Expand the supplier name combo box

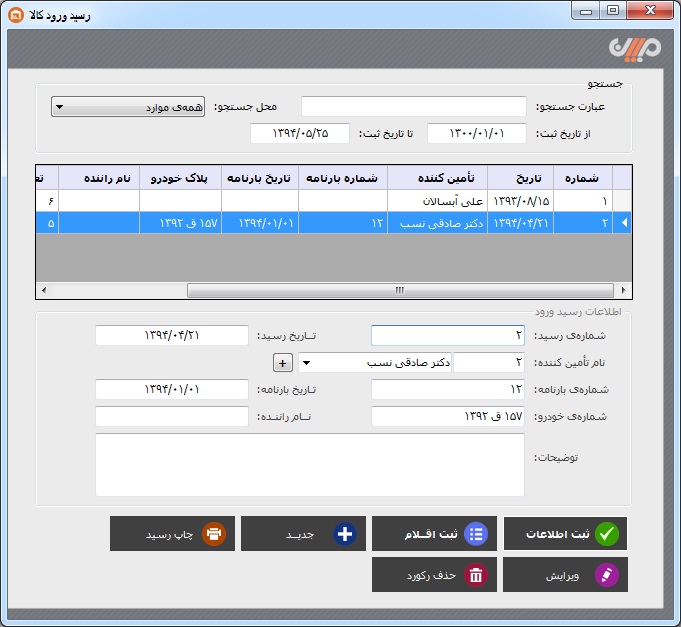tap(306, 363)
